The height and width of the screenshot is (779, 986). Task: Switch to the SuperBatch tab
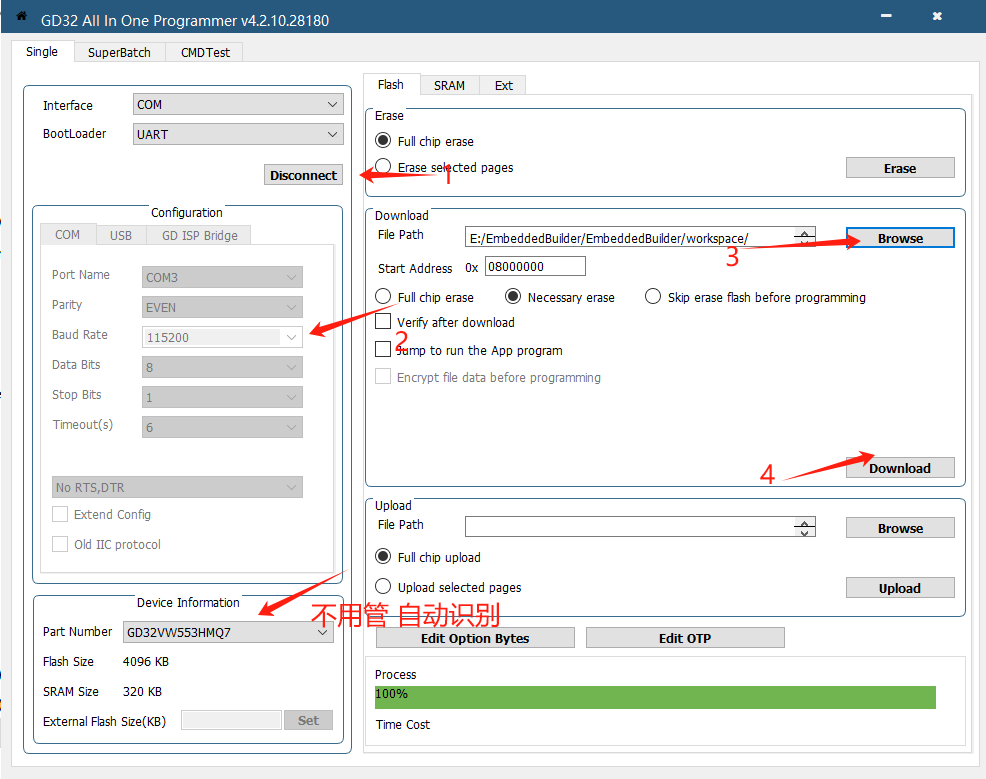tap(119, 52)
